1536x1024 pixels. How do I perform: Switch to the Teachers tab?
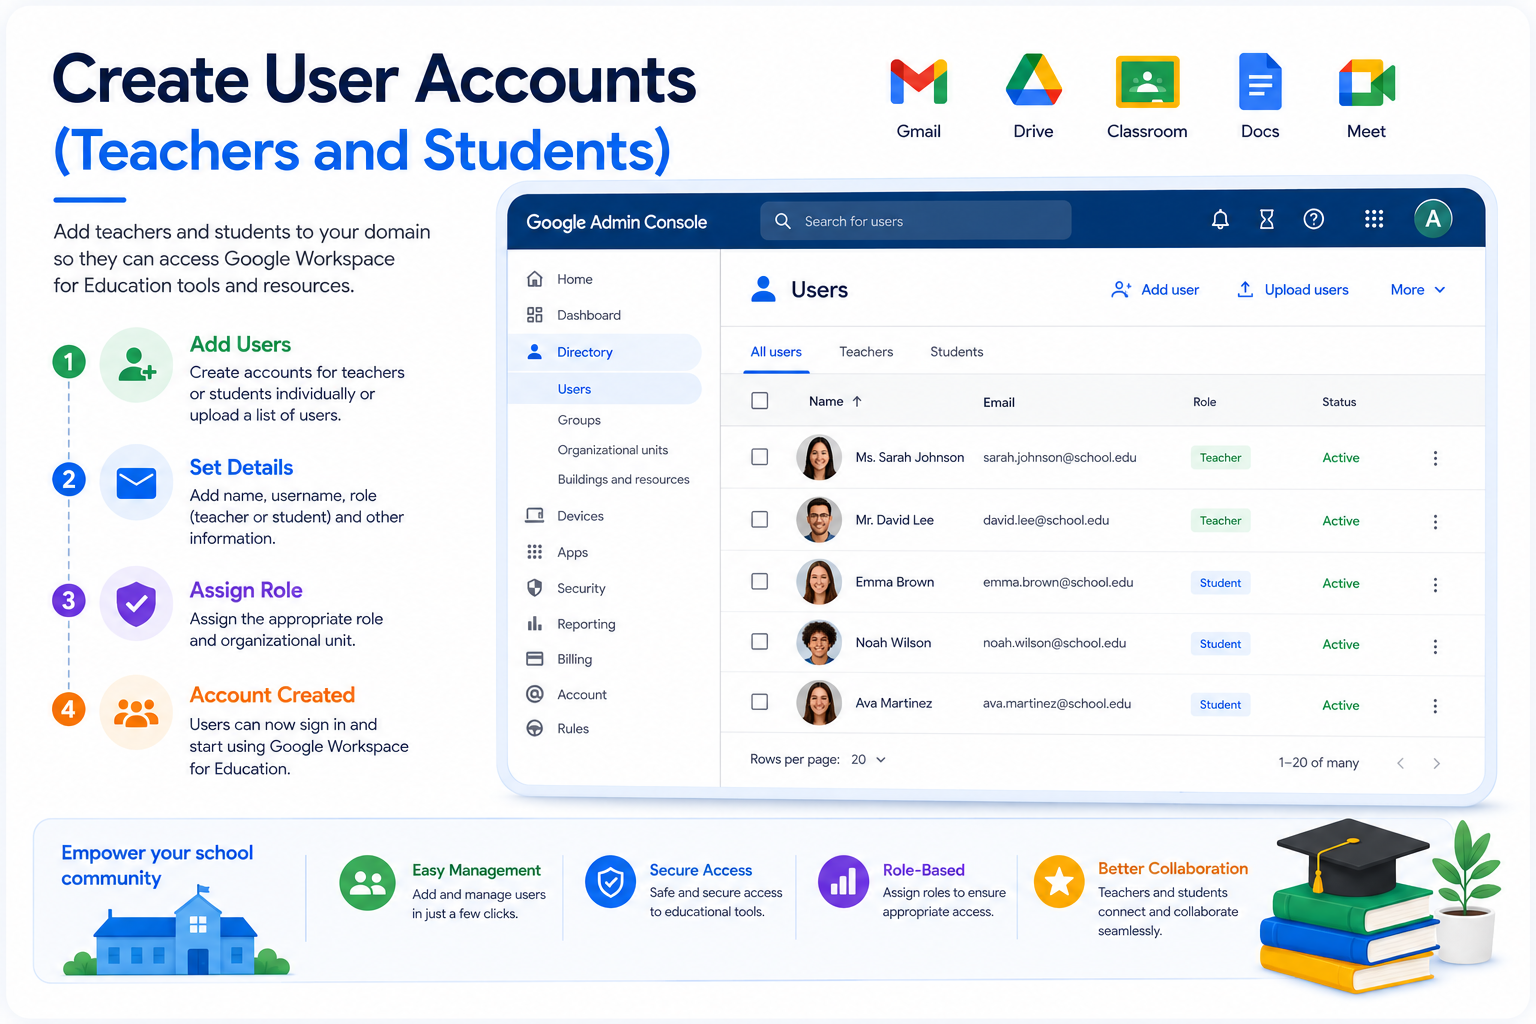pyautogui.click(x=866, y=352)
